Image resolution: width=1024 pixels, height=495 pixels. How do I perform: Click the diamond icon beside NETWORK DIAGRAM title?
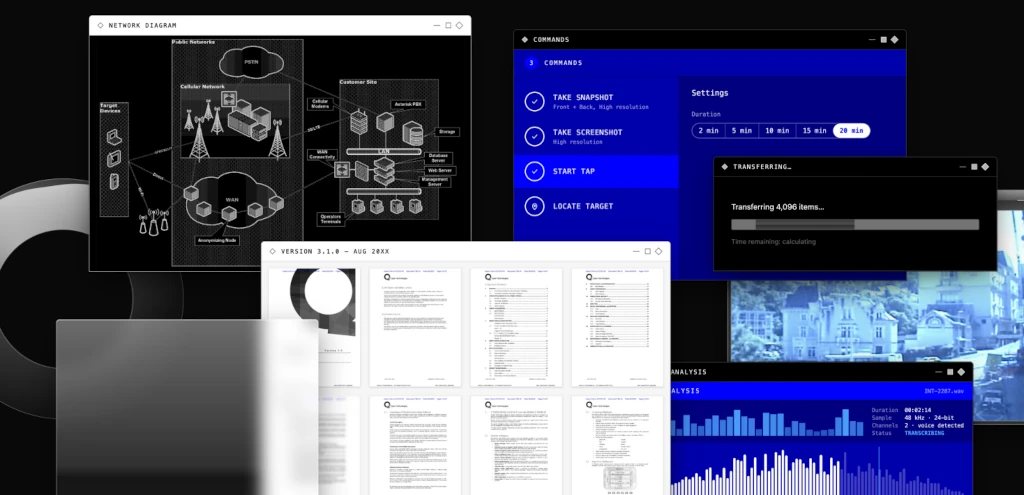click(100, 25)
